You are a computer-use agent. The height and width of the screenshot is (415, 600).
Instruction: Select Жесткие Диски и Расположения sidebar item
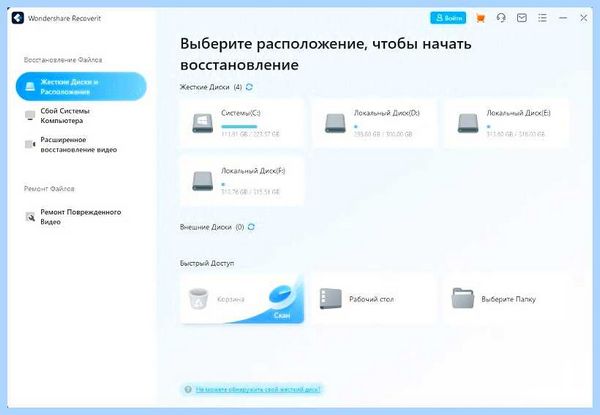[x=81, y=86]
